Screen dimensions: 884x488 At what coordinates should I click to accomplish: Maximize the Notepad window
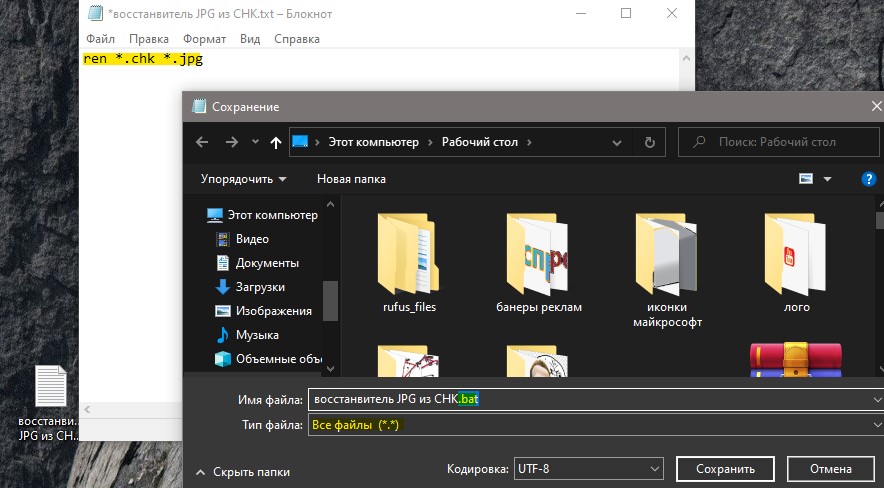pos(626,13)
